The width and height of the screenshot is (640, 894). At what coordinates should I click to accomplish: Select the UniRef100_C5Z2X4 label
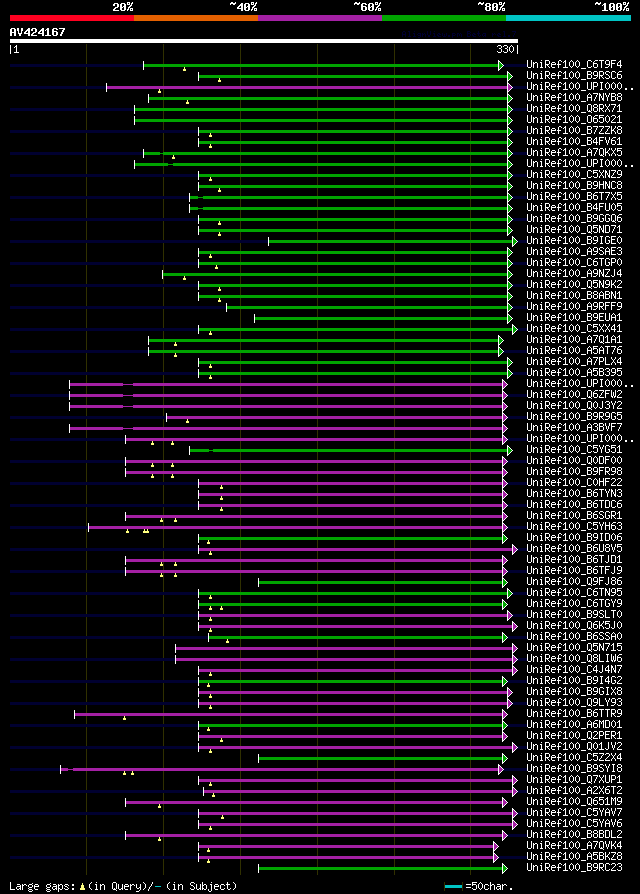(x=574, y=758)
